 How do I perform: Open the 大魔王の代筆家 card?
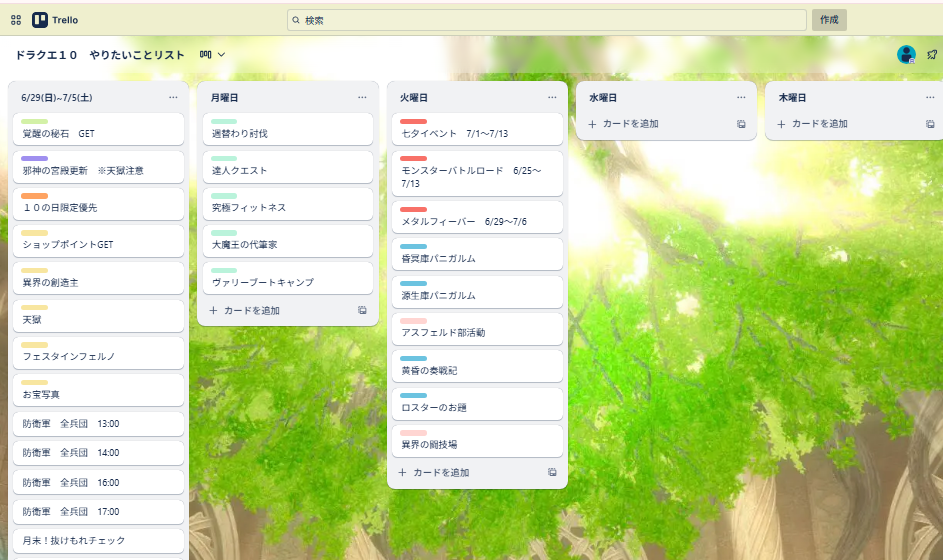click(288, 241)
